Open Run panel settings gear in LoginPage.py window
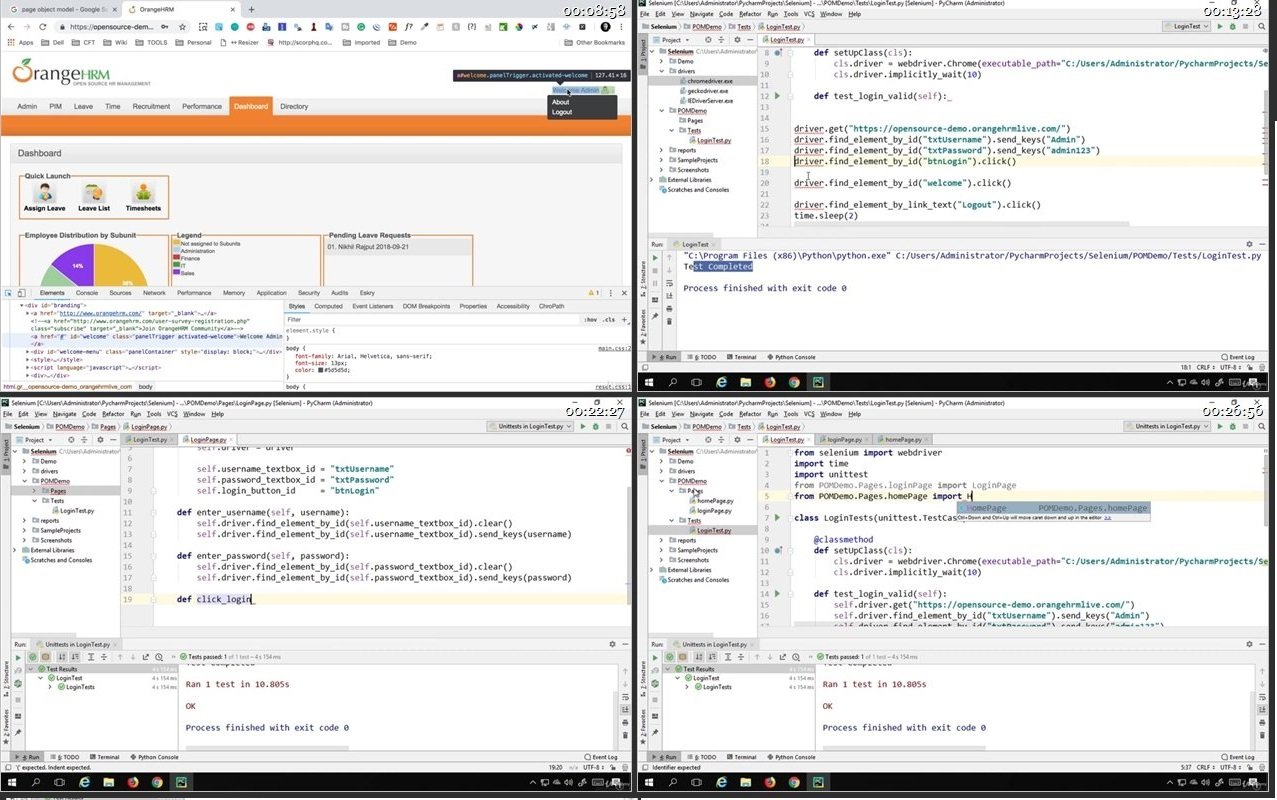The height and width of the screenshot is (800, 1277). [x=611, y=643]
